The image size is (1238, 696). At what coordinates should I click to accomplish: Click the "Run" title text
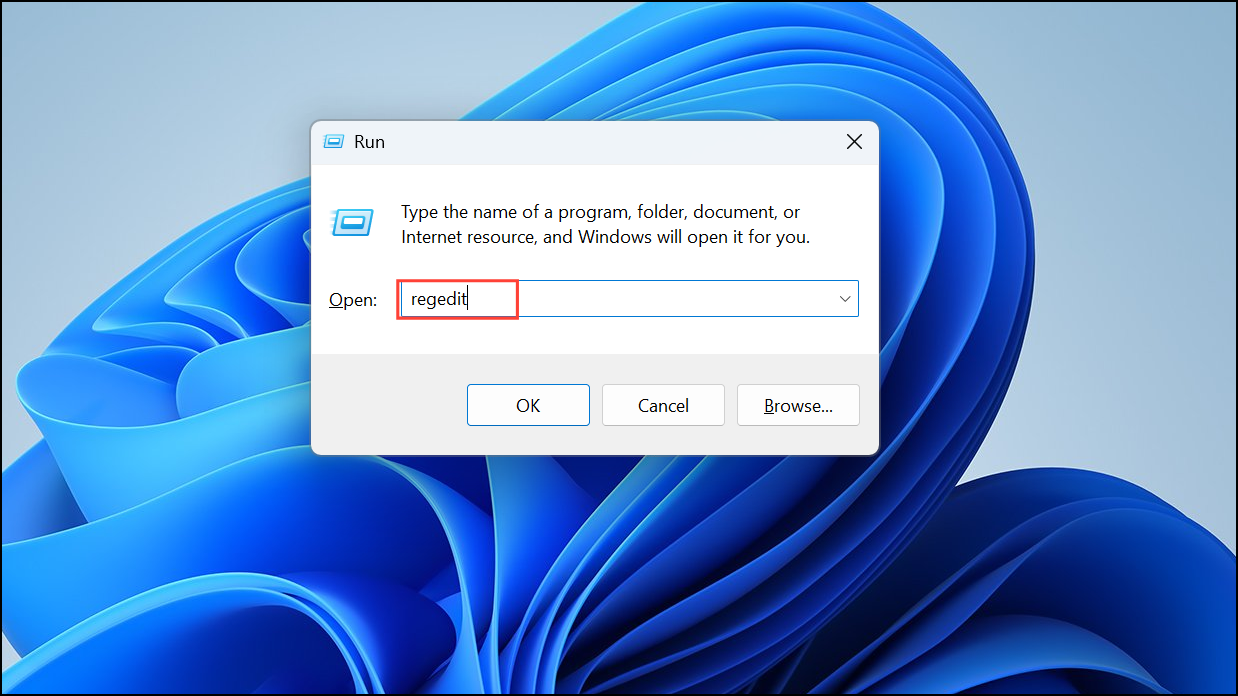click(369, 142)
